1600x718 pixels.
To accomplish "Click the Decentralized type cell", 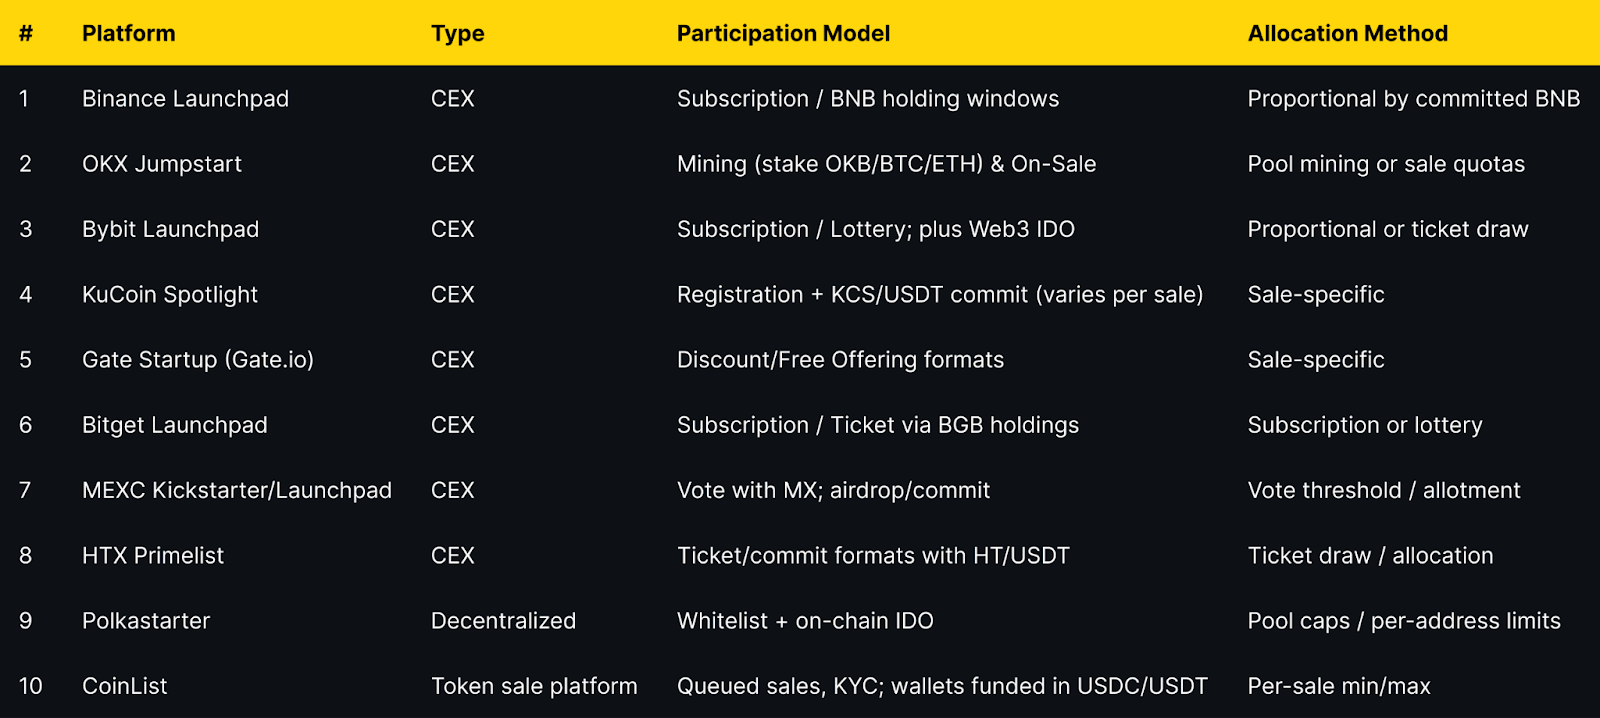I will [503, 620].
